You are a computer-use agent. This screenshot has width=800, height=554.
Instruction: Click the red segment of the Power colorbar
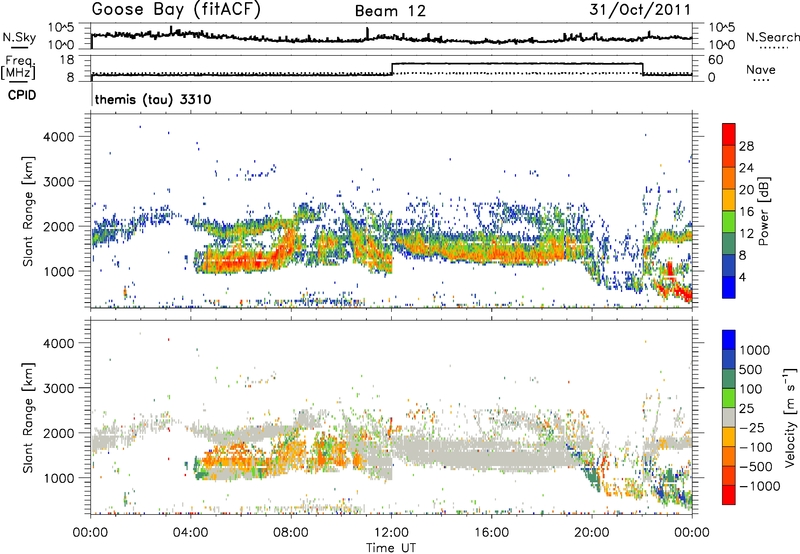coord(729,134)
